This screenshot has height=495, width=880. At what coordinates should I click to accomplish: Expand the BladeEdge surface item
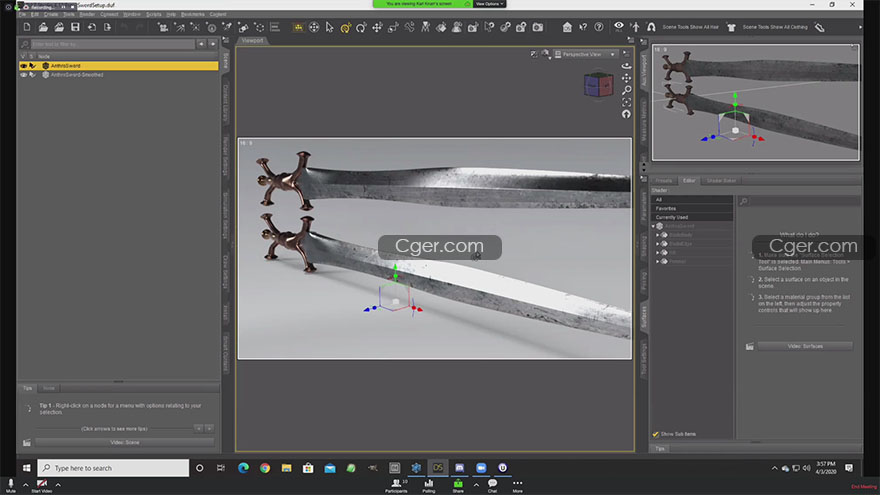pyautogui.click(x=658, y=244)
